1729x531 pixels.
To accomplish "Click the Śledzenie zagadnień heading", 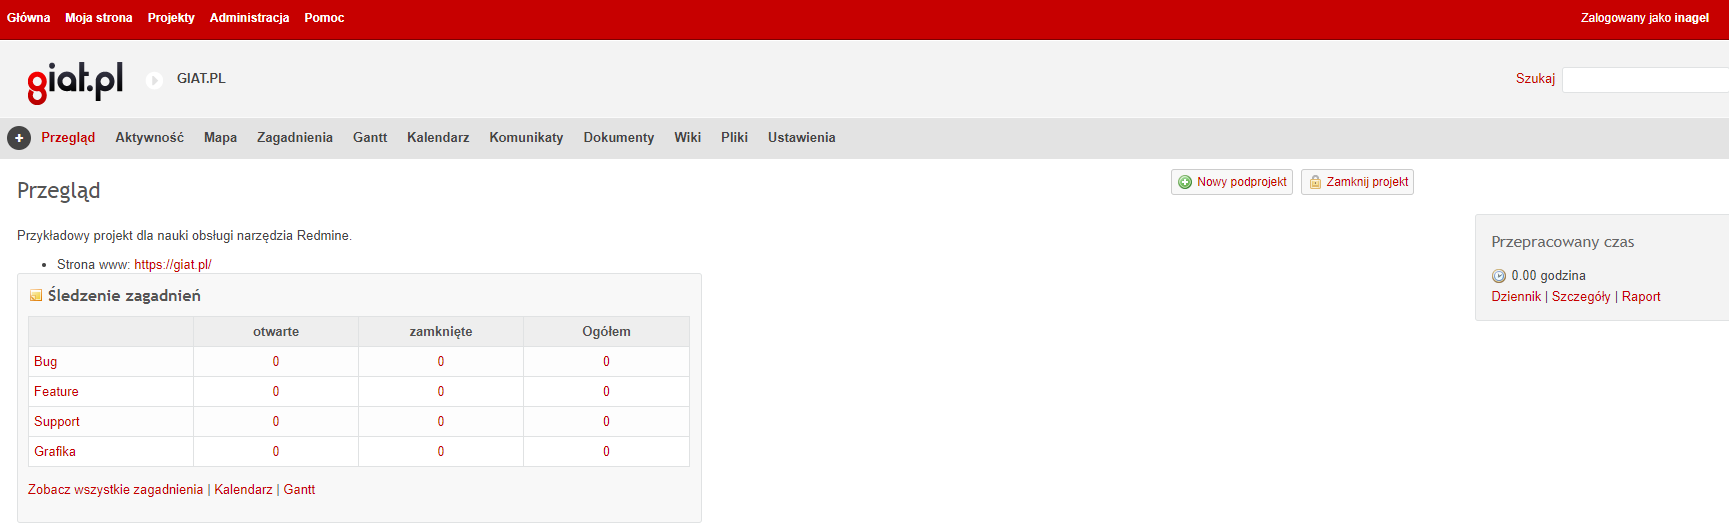I will coord(124,296).
